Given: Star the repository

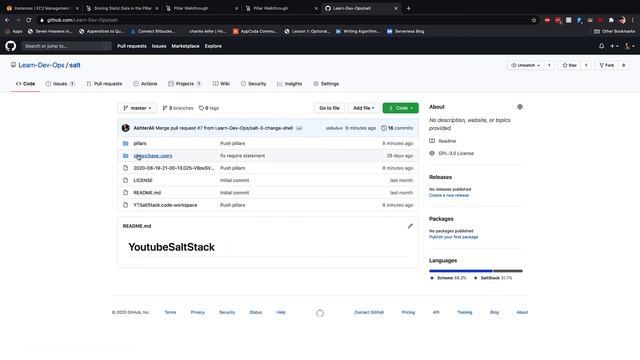Looking at the screenshot, I should (569, 65).
